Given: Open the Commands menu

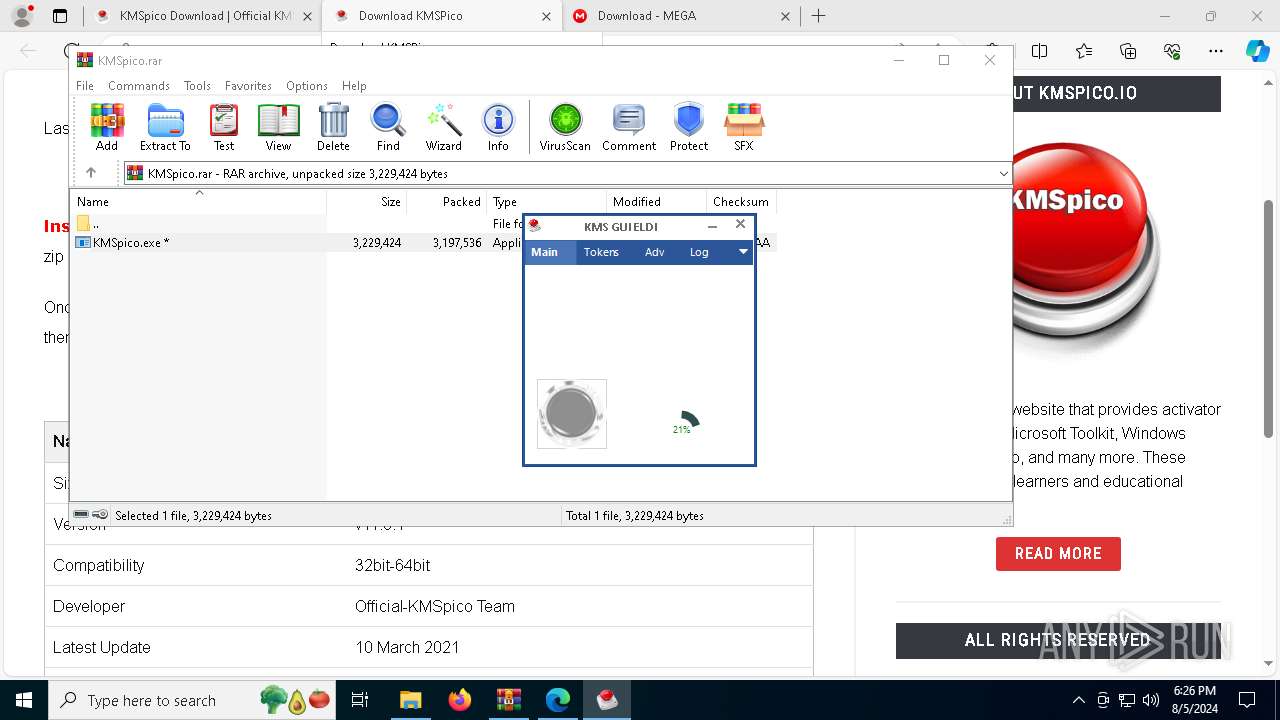Looking at the screenshot, I should [x=139, y=86].
